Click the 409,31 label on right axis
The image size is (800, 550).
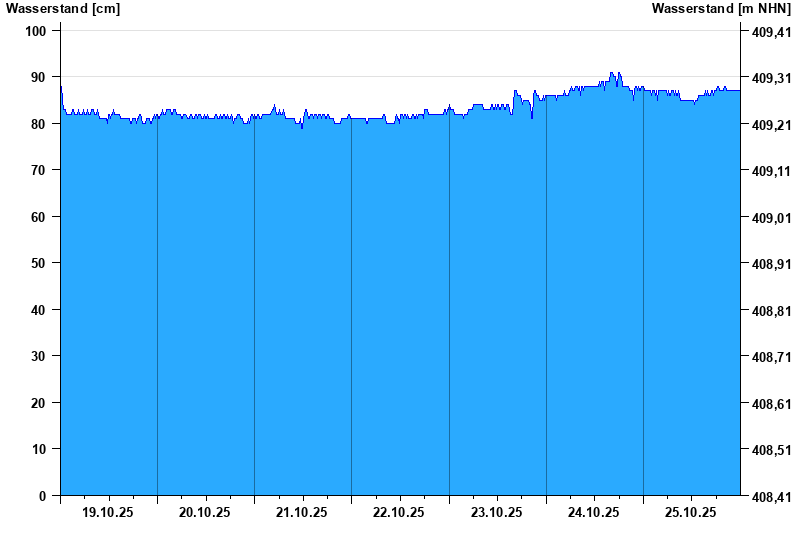(771, 79)
